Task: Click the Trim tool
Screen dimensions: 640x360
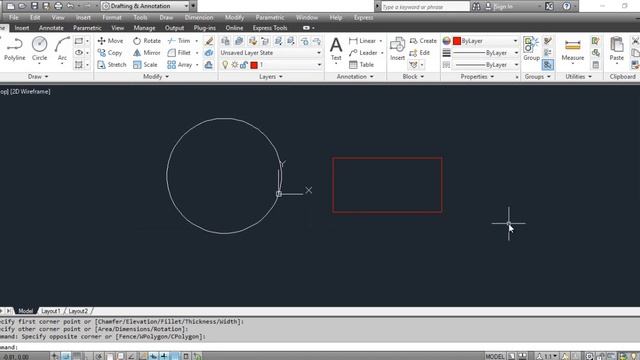Action: (179, 41)
